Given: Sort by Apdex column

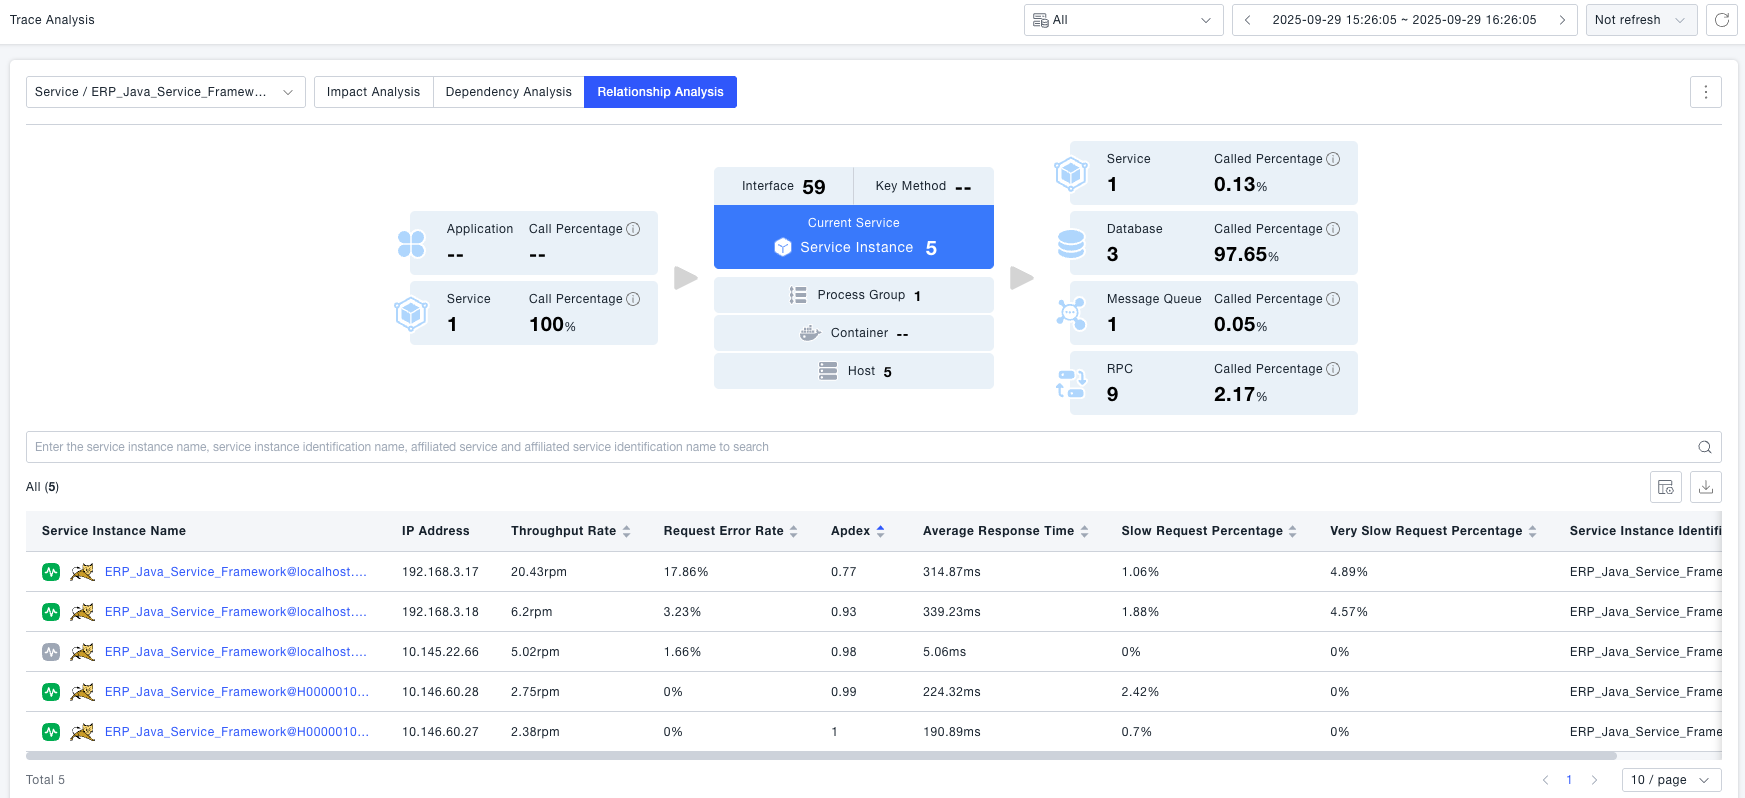Looking at the screenshot, I should click(880, 531).
